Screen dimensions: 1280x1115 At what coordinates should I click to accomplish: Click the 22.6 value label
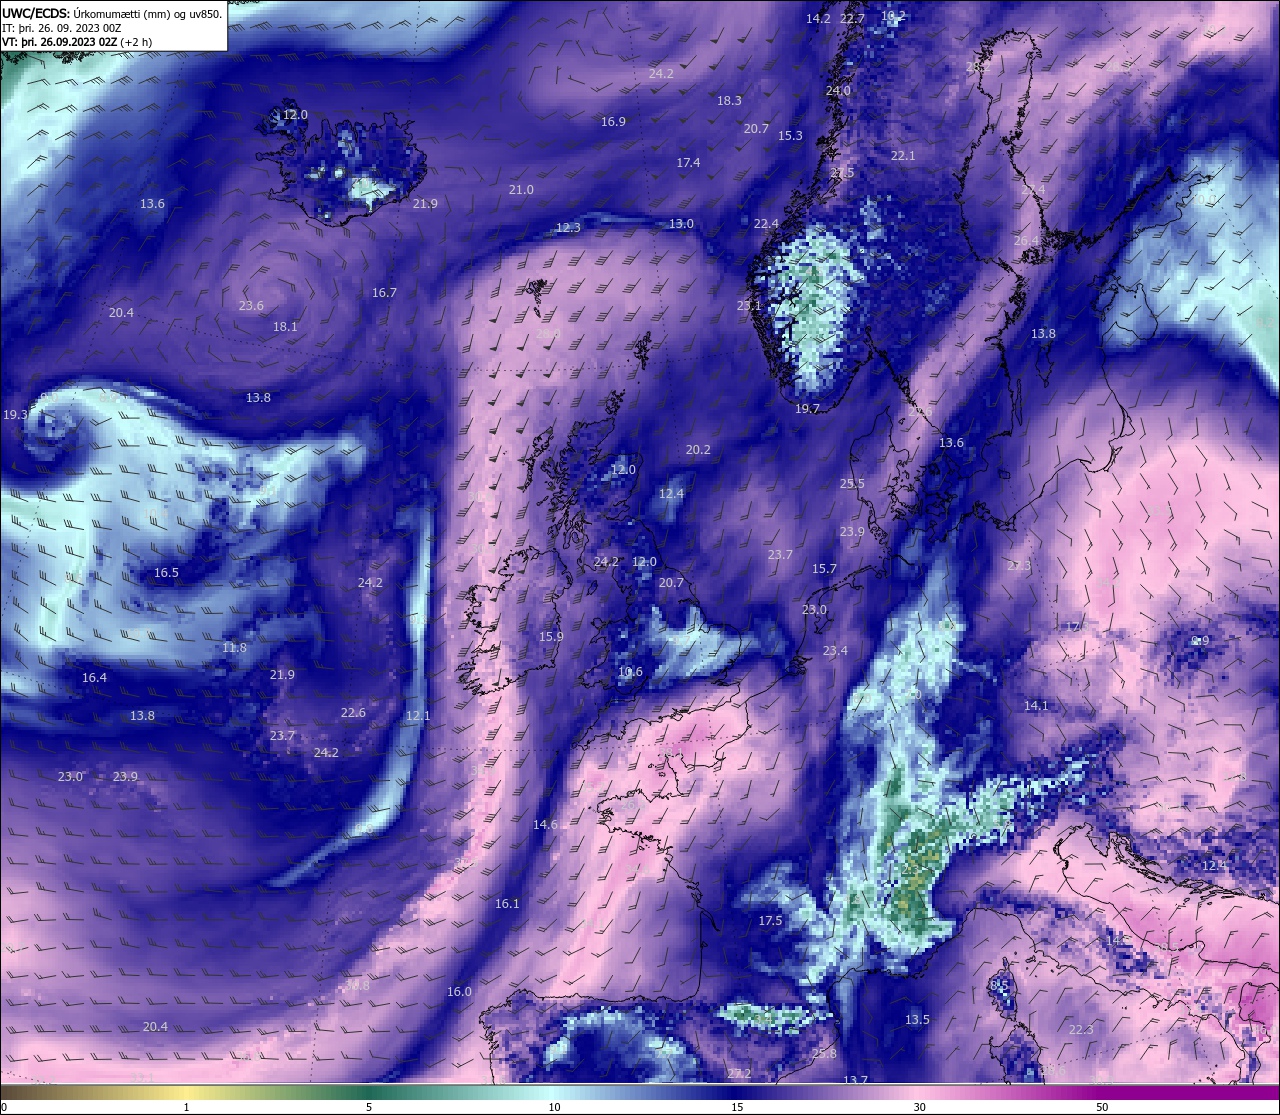pyautogui.click(x=353, y=713)
